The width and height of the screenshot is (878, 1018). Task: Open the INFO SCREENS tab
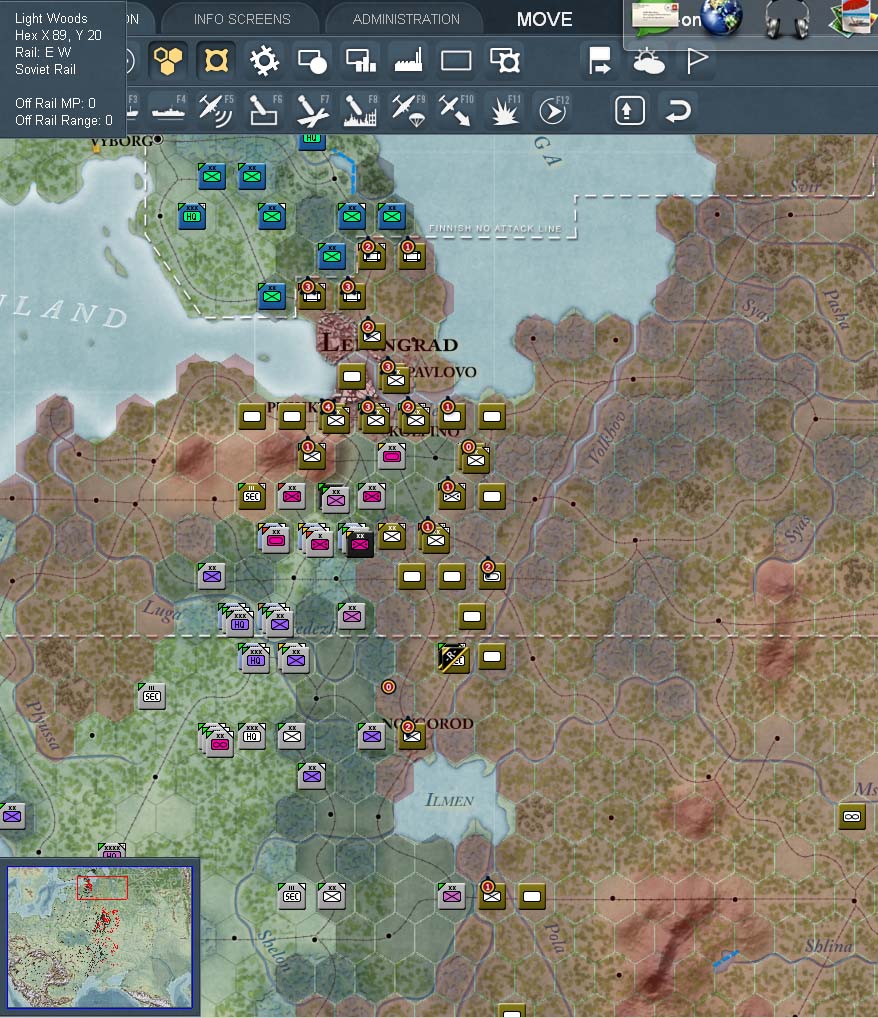pos(242,19)
